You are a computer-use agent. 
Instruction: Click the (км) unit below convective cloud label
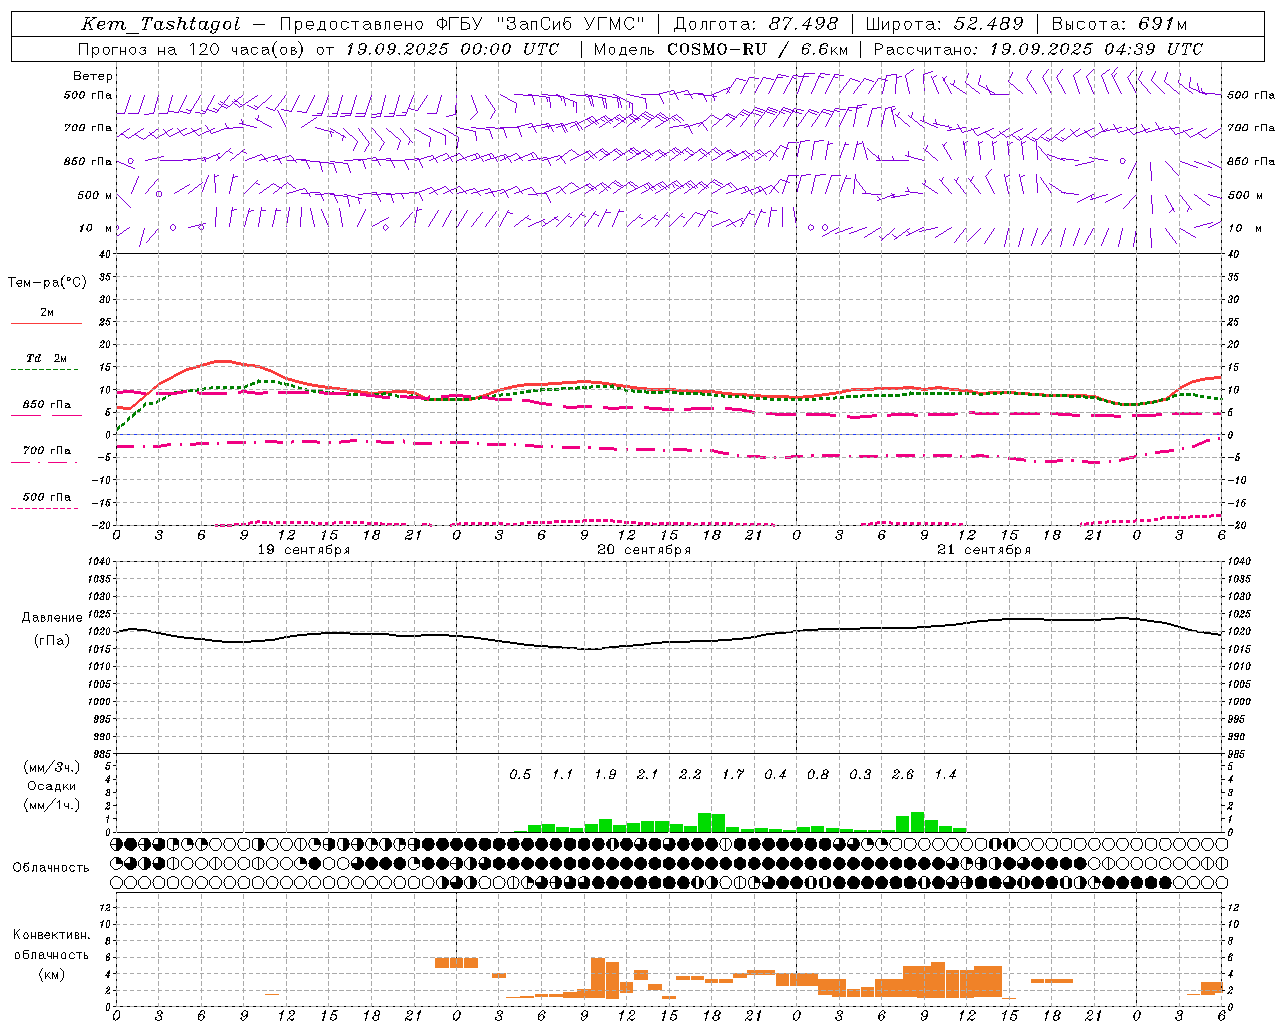click(51, 975)
